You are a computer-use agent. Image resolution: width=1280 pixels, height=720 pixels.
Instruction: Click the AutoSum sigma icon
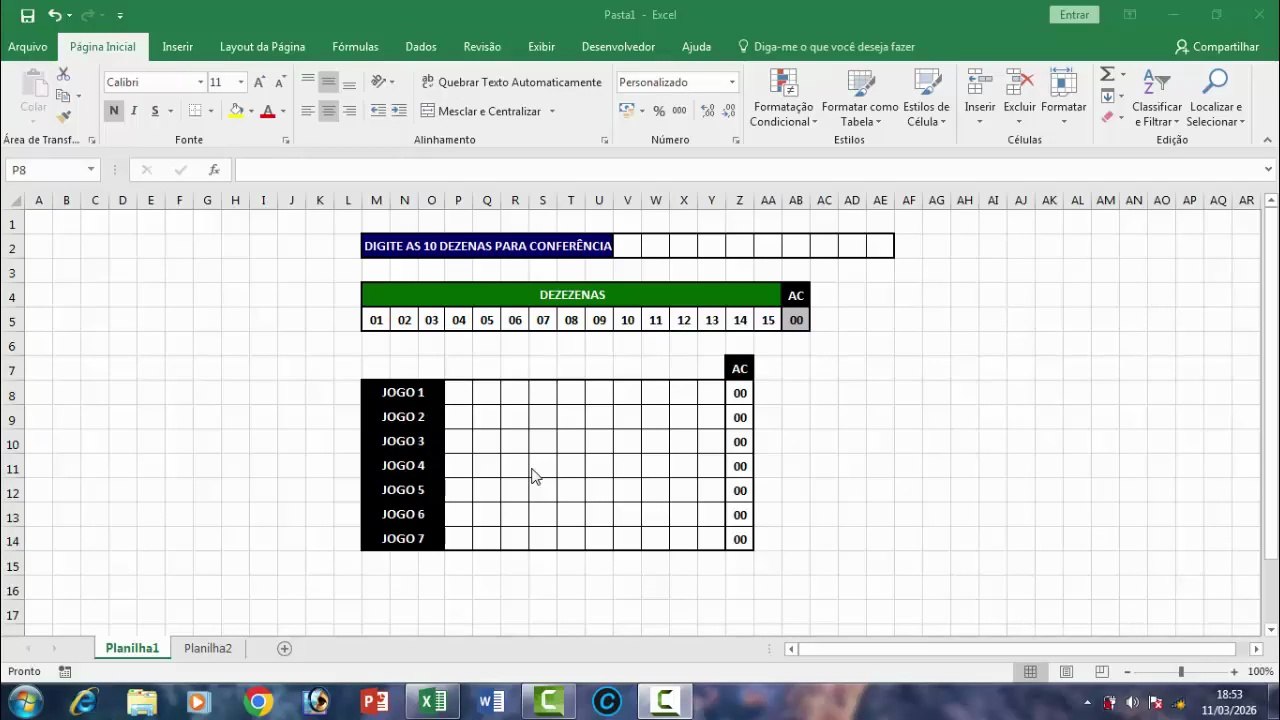(x=1107, y=75)
